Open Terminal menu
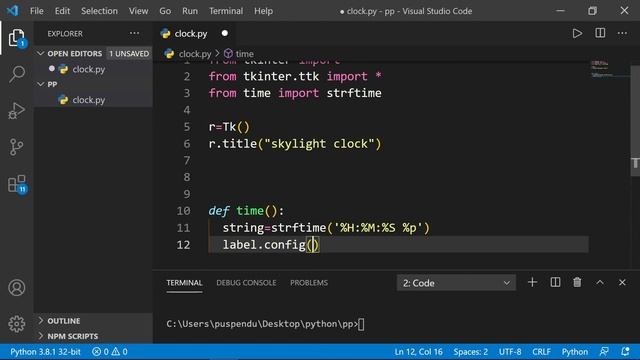This screenshot has height=360, width=640. [x=226, y=11]
